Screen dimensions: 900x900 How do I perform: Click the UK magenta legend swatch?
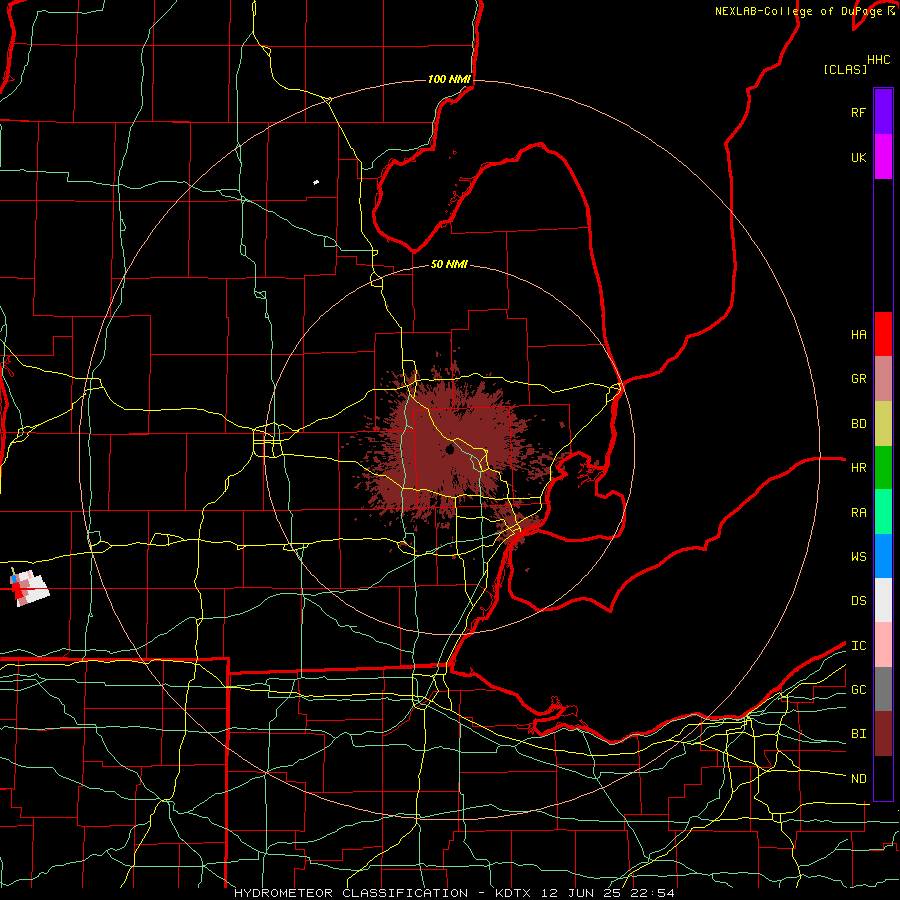click(x=883, y=157)
